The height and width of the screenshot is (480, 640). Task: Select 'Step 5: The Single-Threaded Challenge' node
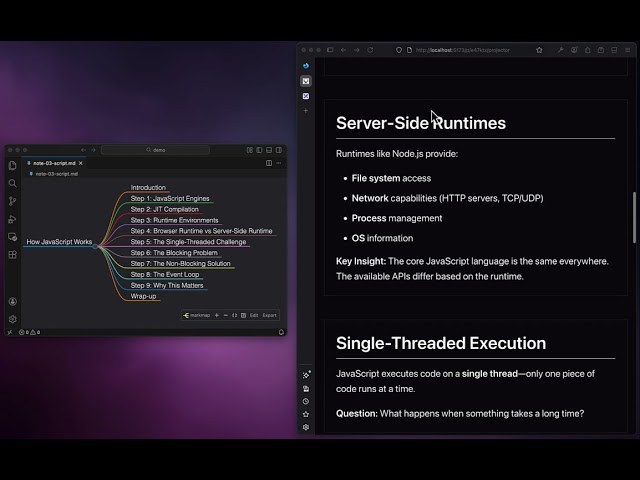tap(188, 242)
